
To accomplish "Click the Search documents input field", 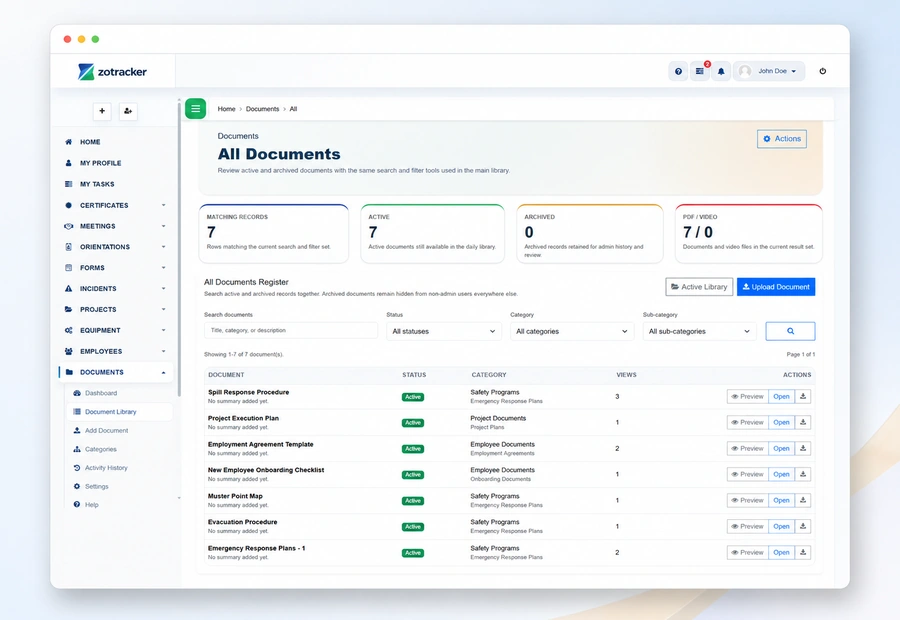I will point(291,331).
